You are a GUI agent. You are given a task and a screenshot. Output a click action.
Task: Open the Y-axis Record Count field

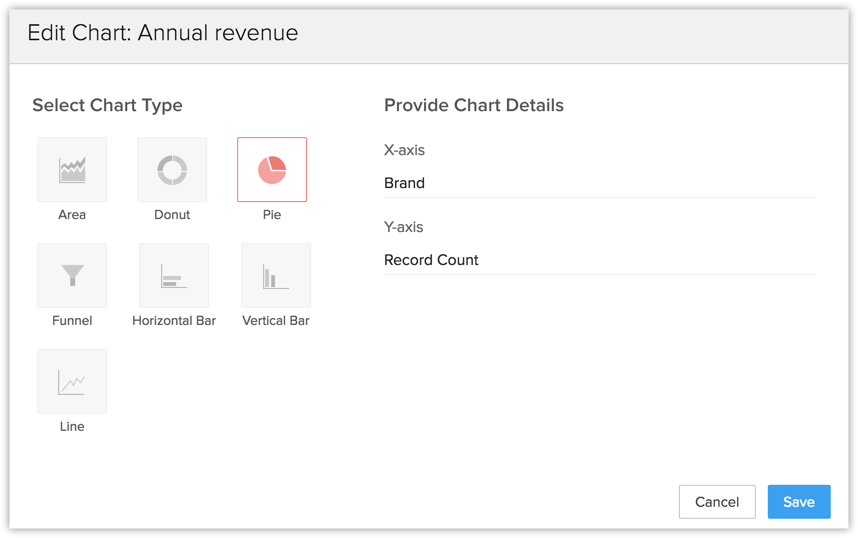(x=600, y=260)
